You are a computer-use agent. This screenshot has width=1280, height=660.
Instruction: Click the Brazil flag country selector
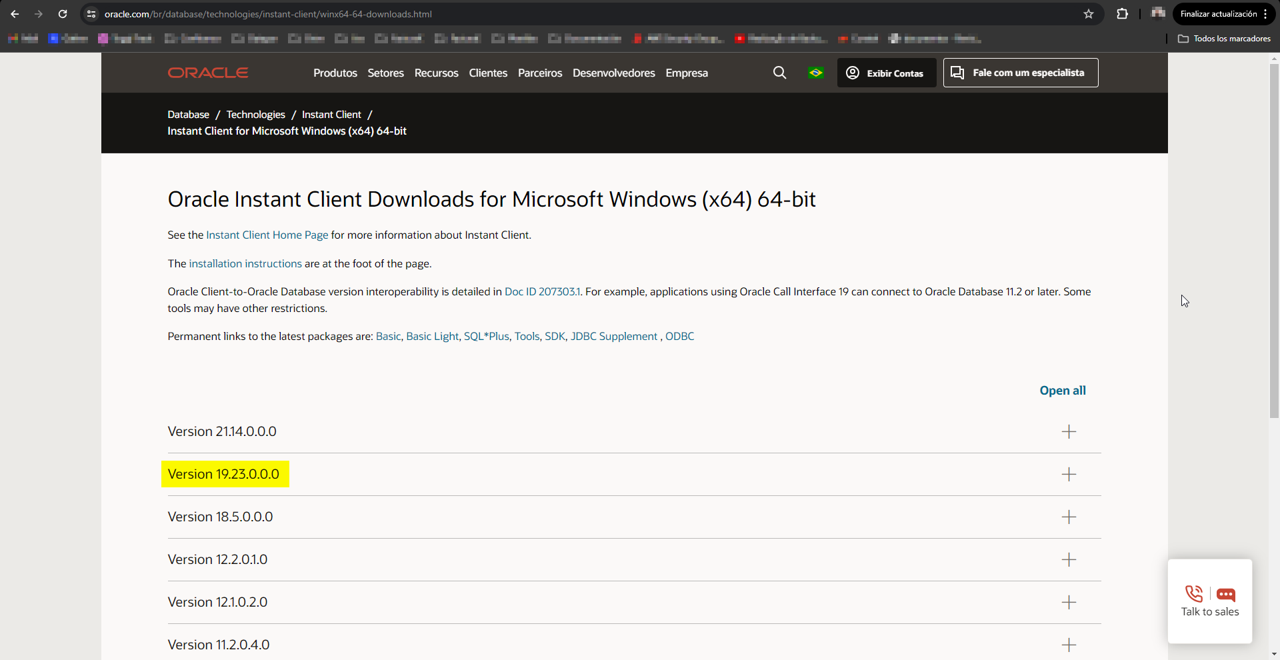click(816, 73)
